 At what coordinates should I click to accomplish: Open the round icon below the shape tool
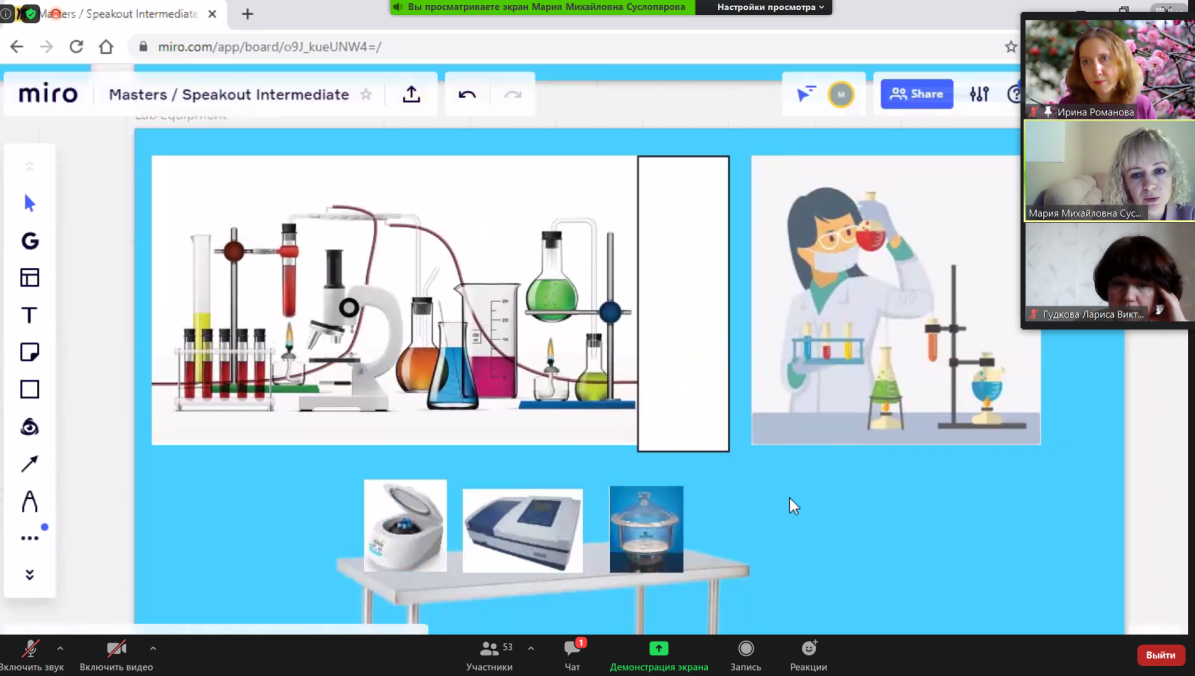tap(30, 427)
